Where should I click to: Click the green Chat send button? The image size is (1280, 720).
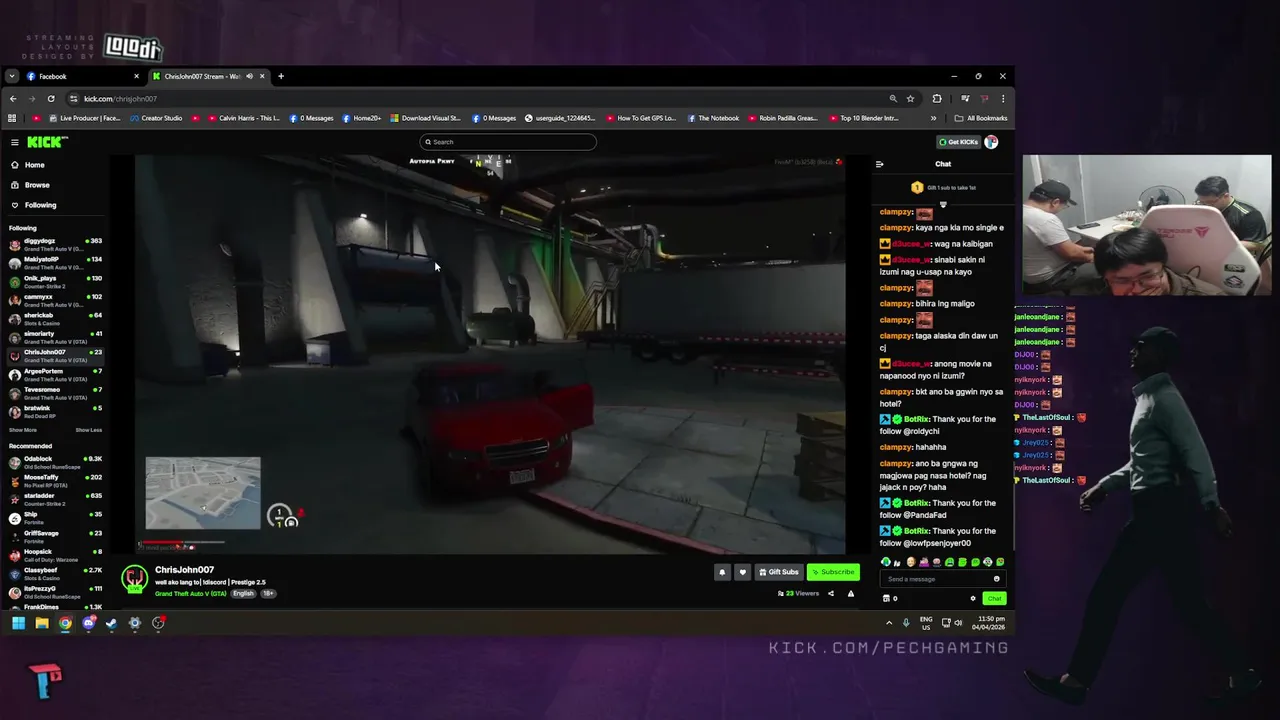(994, 598)
